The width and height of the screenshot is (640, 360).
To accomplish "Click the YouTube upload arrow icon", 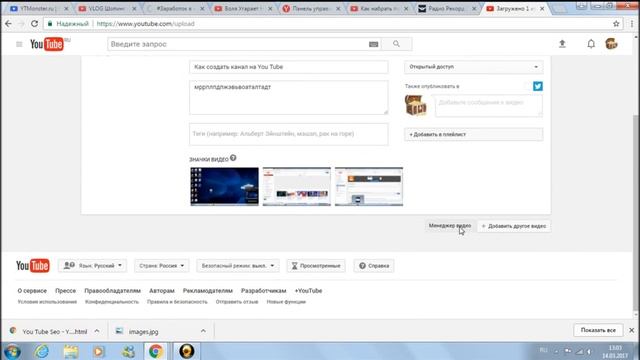I will (x=562, y=44).
